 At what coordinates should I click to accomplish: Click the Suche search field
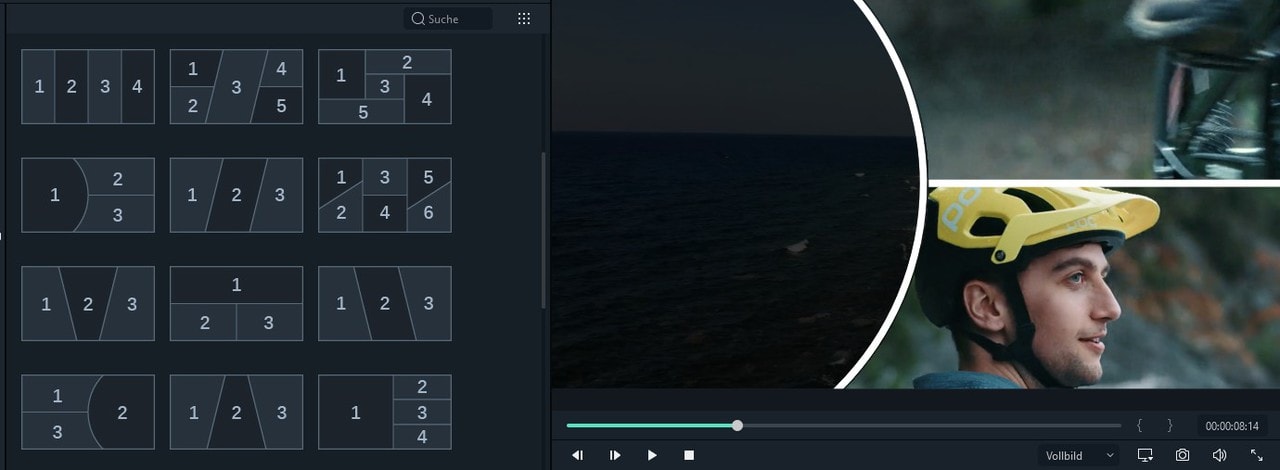click(449, 19)
